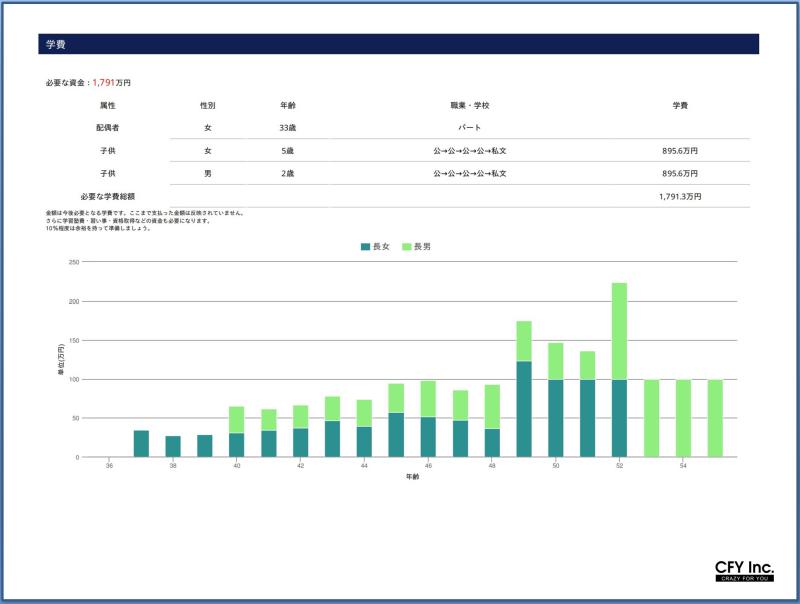
Task: Click the tallest bar at age 52
Action: [619, 330]
